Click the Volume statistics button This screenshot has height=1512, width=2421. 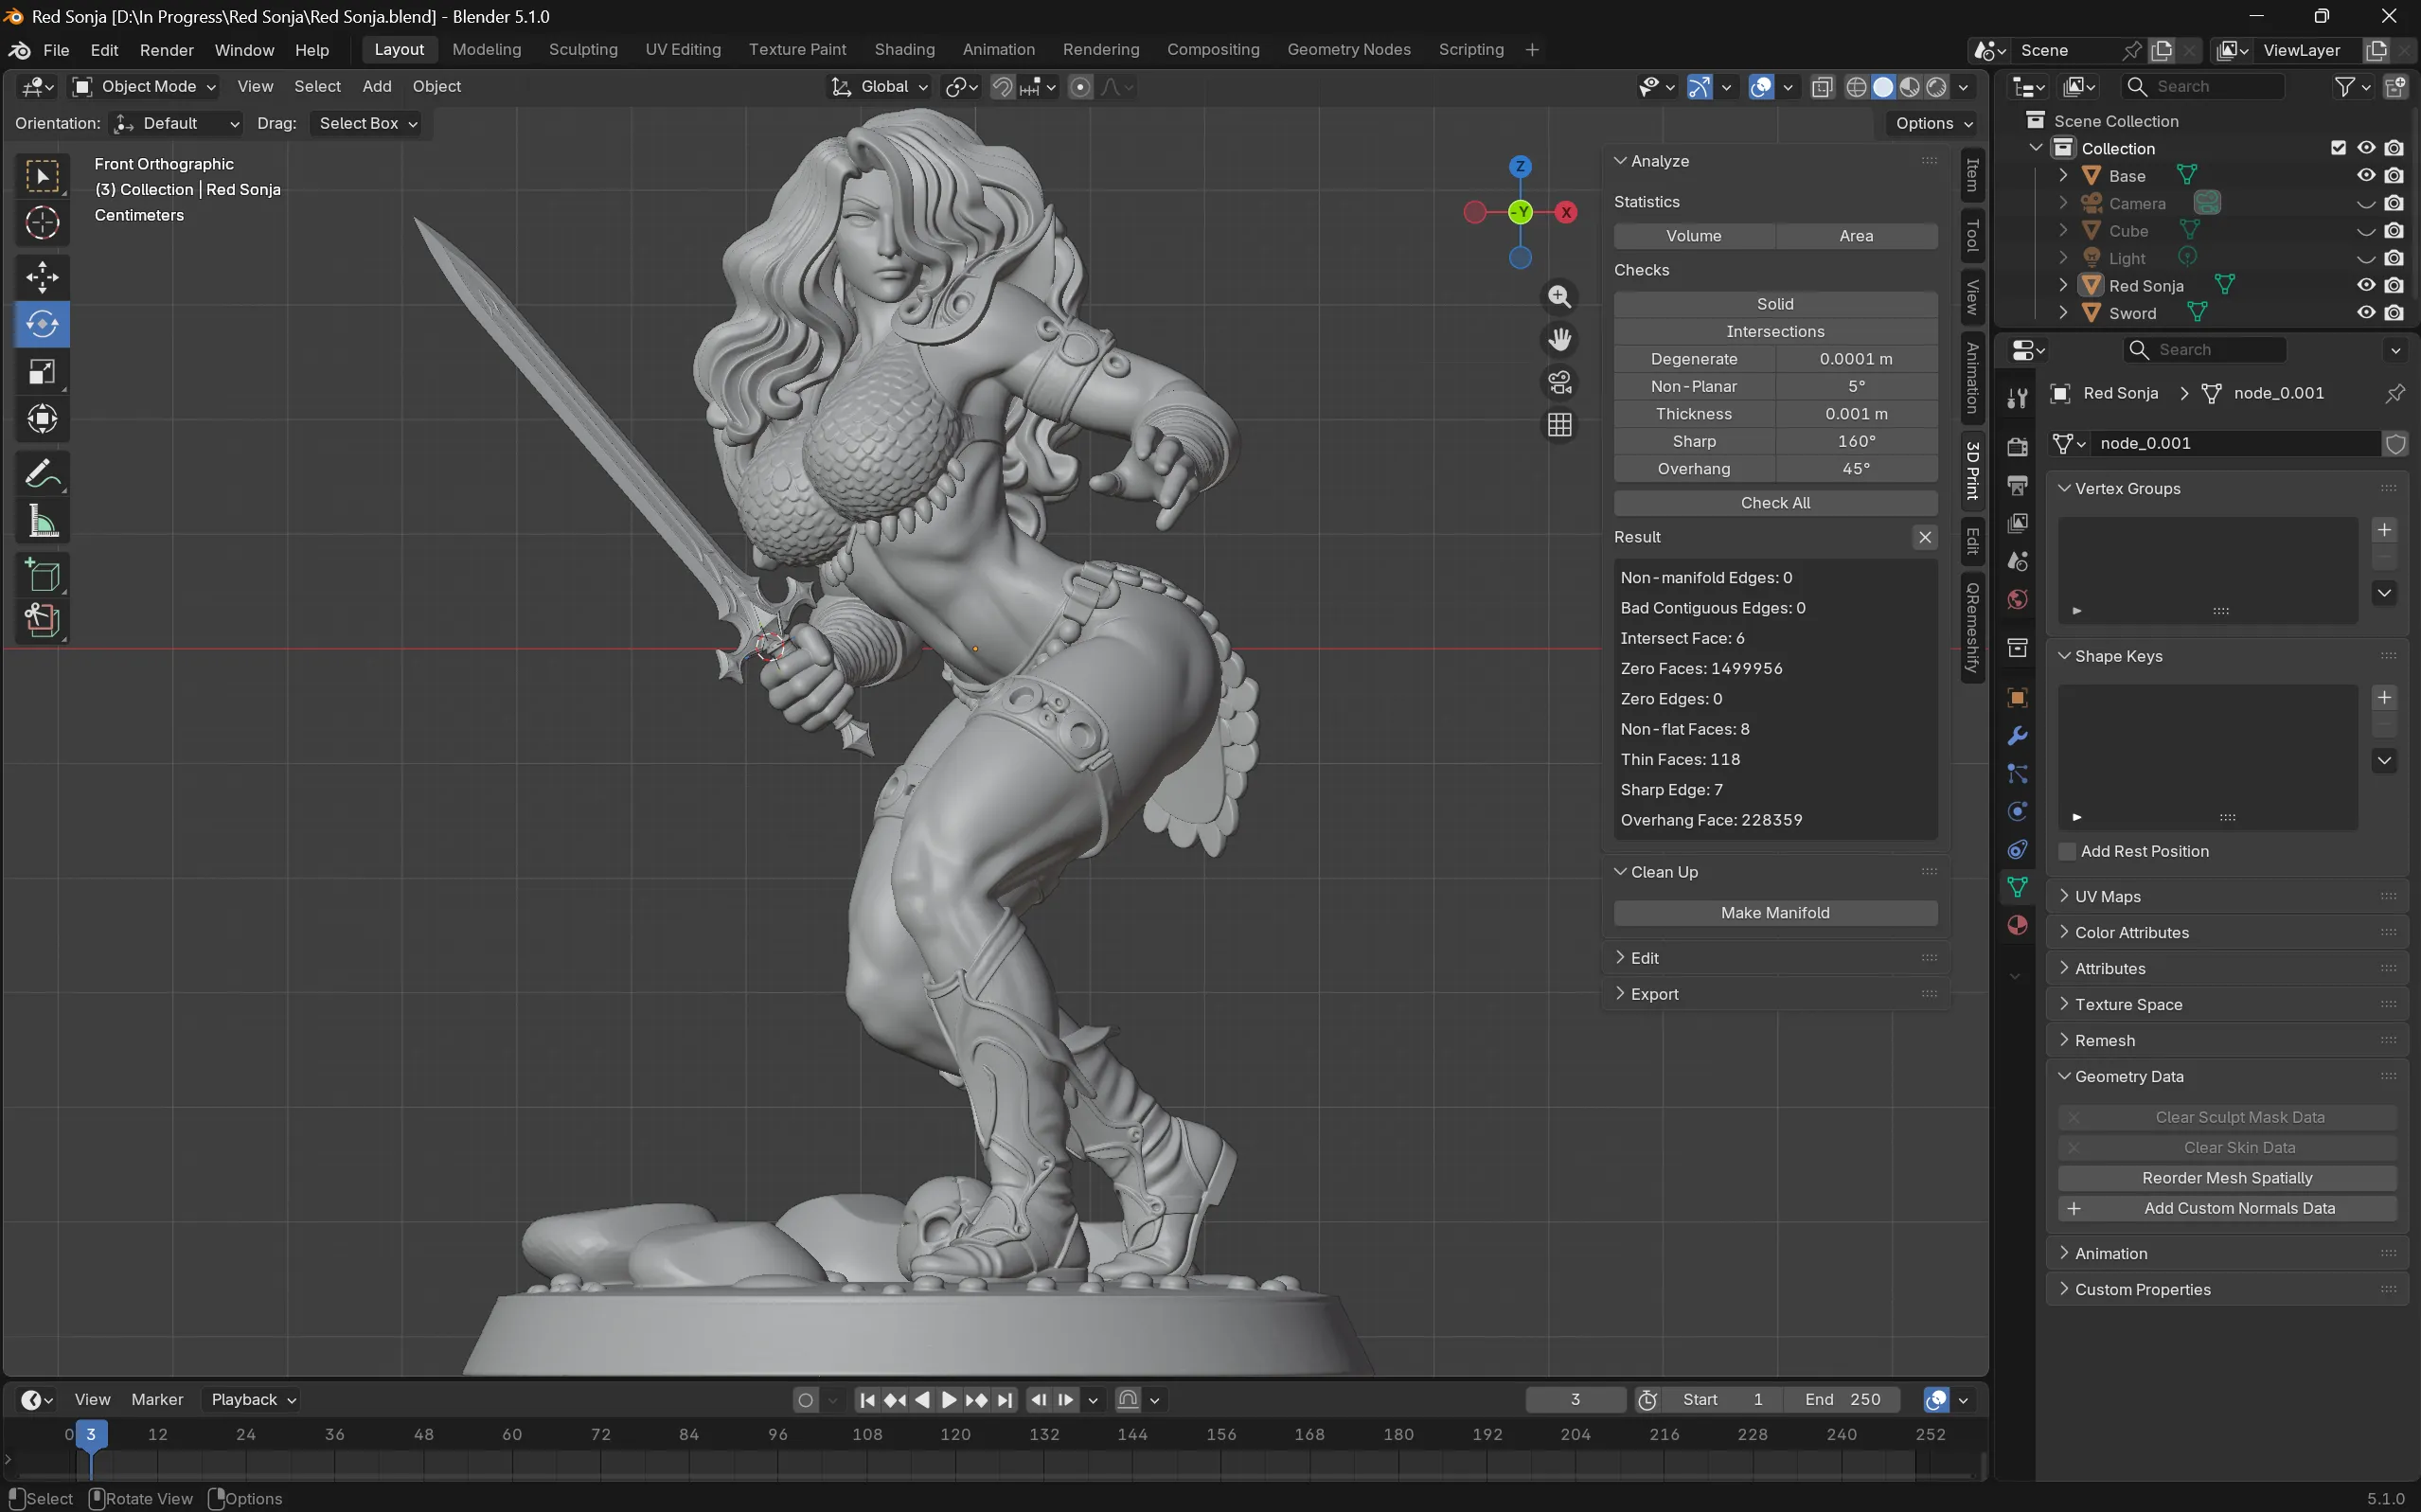[x=1694, y=236]
